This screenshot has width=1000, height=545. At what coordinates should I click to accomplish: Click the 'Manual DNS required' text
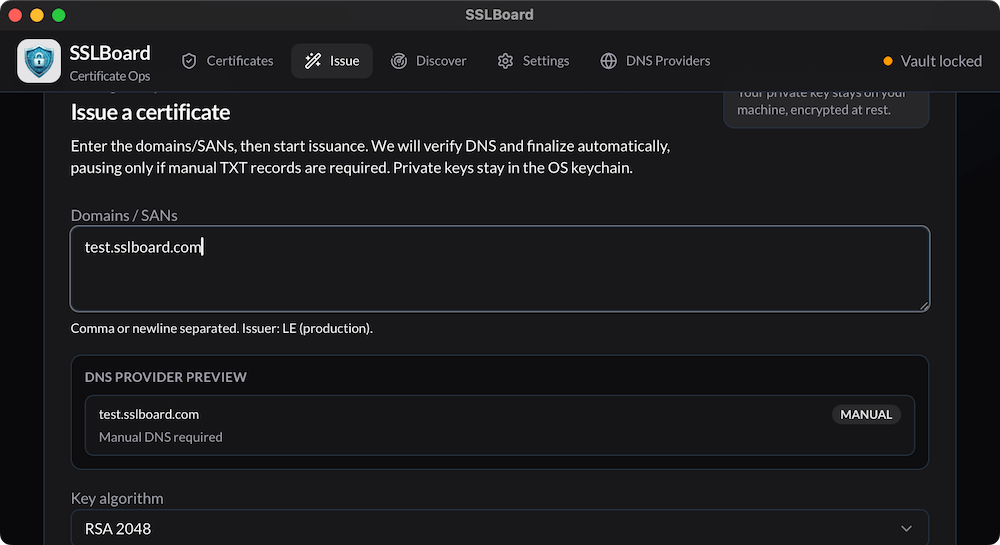[x=161, y=437]
